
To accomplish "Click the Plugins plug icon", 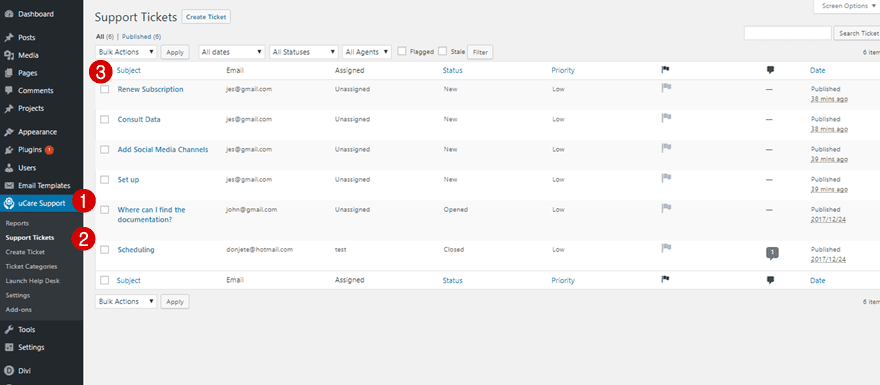I will point(8,150).
